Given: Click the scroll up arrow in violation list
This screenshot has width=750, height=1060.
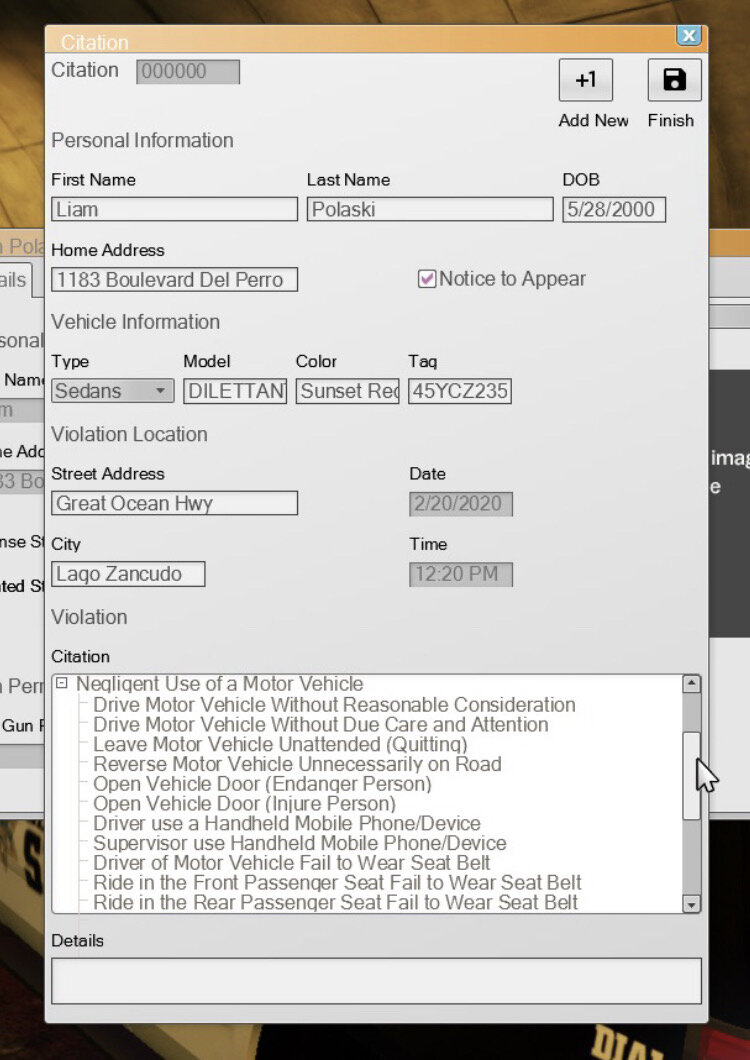Looking at the screenshot, I should [x=690, y=684].
